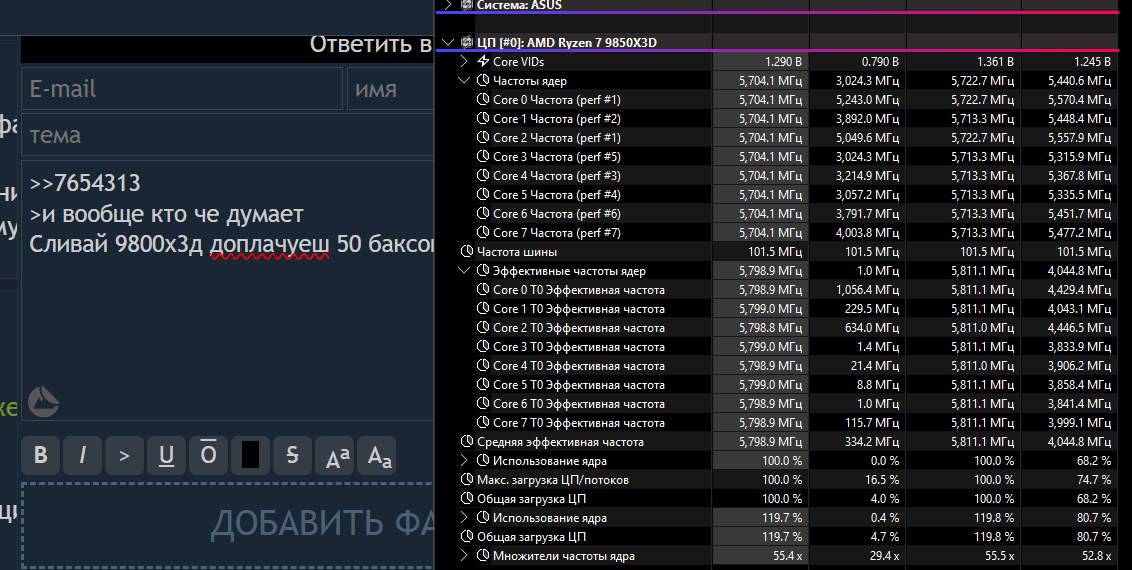Apply strikethrough with the S button
The width and height of the screenshot is (1132, 570).
[292, 455]
